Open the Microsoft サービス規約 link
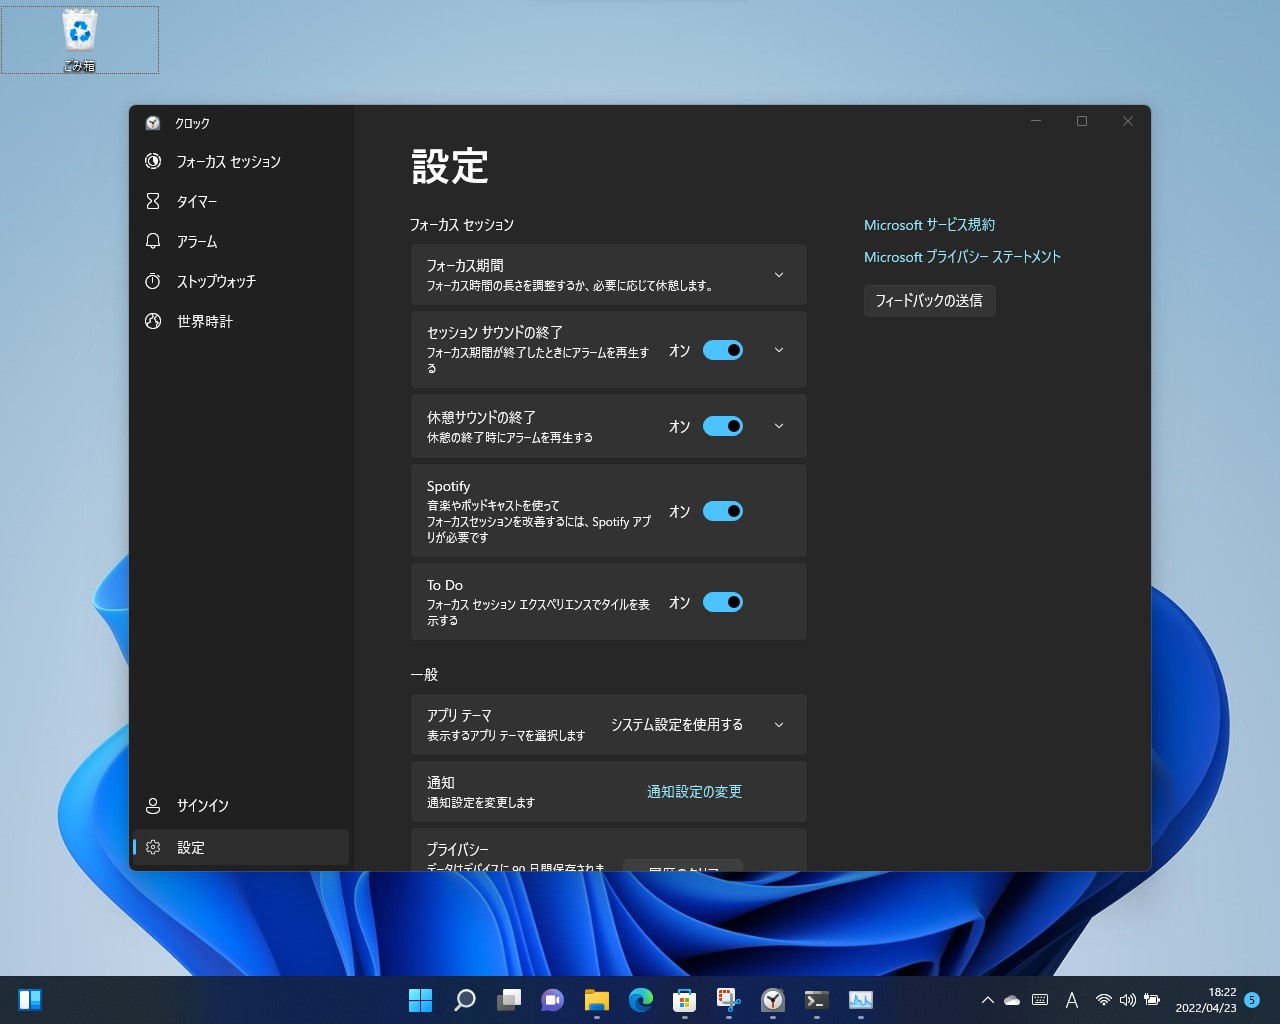This screenshot has width=1280, height=1024. pyautogui.click(x=928, y=224)
